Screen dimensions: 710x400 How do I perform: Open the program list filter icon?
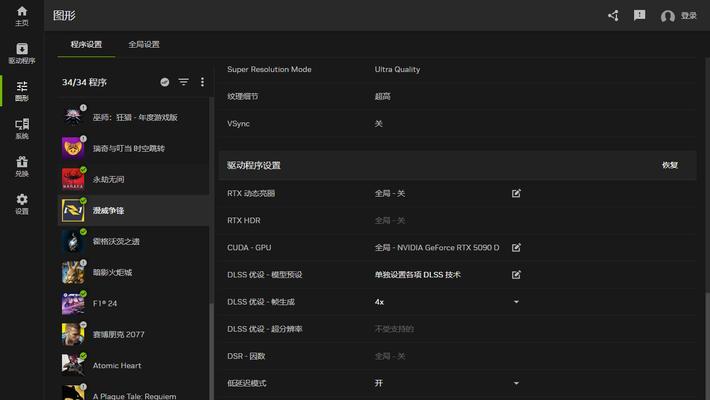click(183, 82)
